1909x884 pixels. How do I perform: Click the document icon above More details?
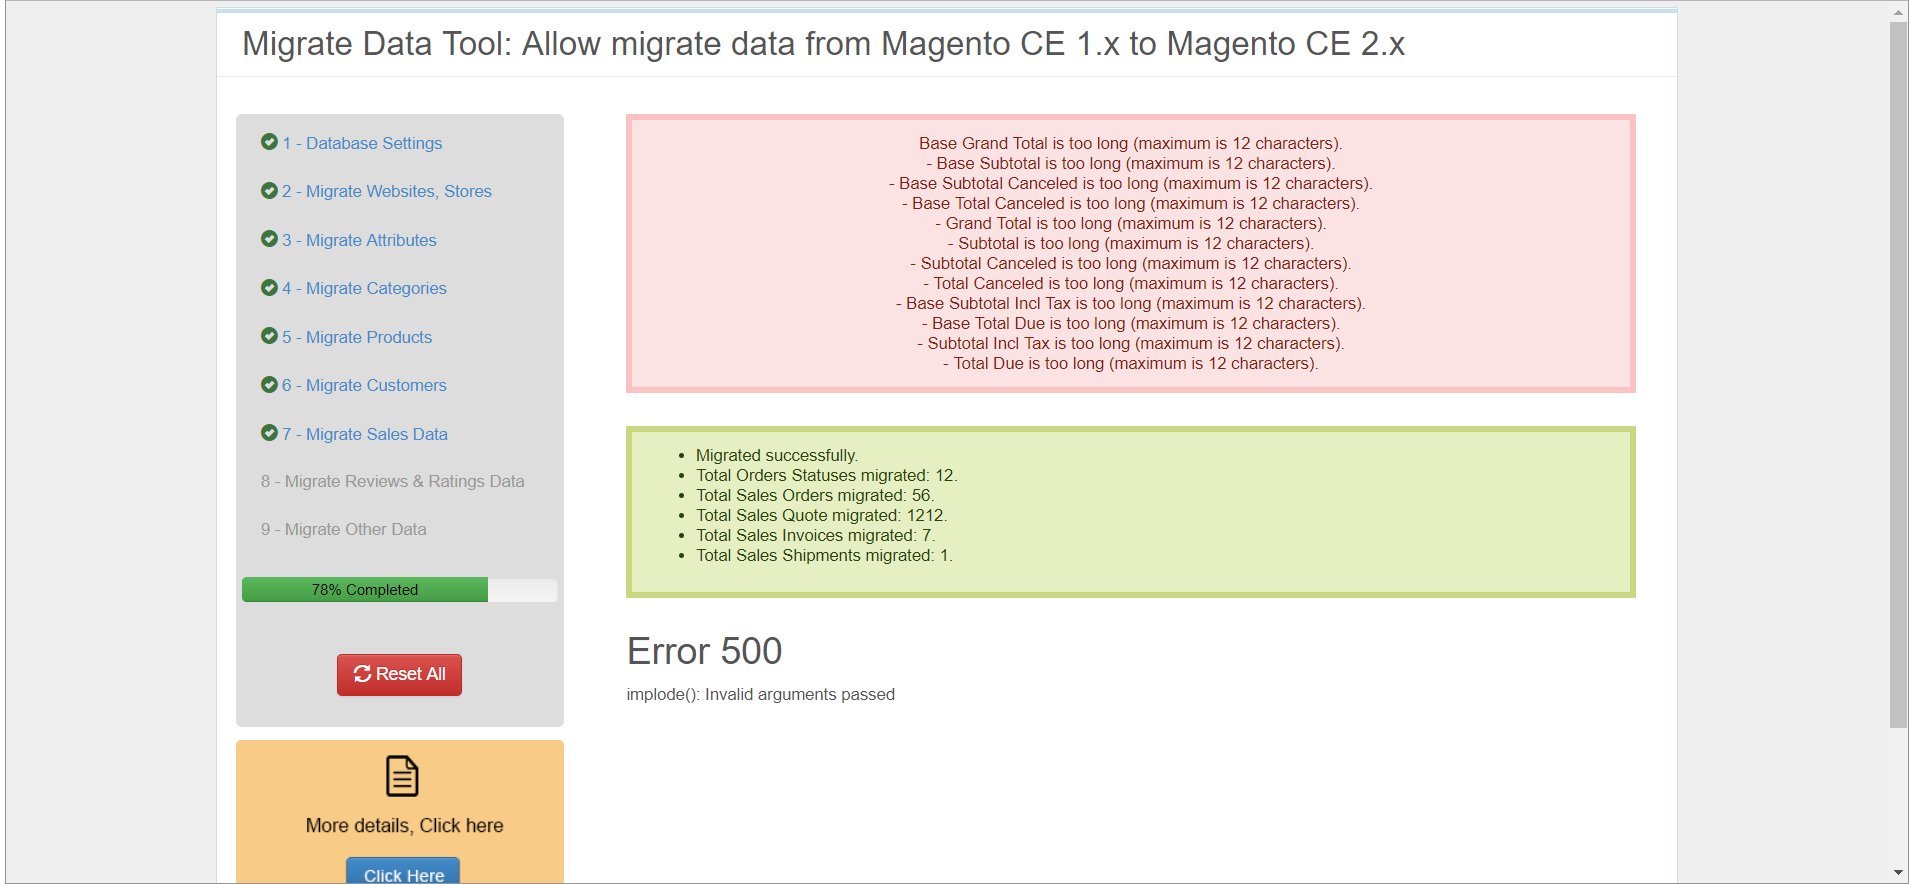point(402,776)
